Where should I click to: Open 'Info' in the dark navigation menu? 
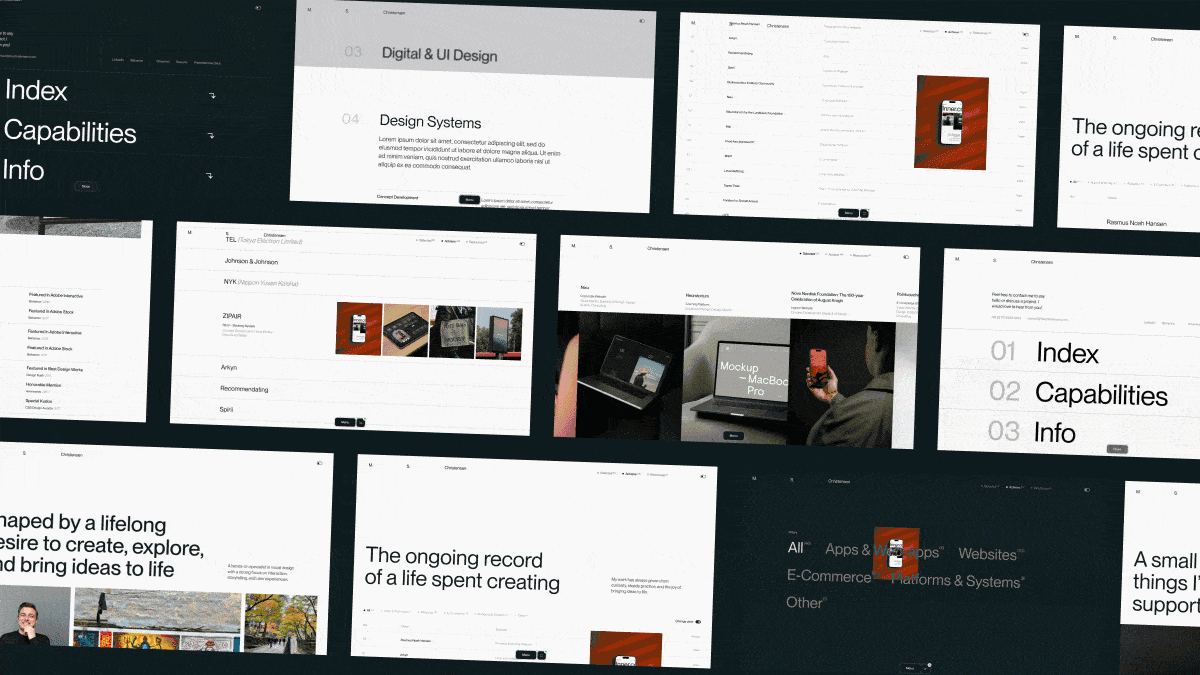(x=24, y=170)
